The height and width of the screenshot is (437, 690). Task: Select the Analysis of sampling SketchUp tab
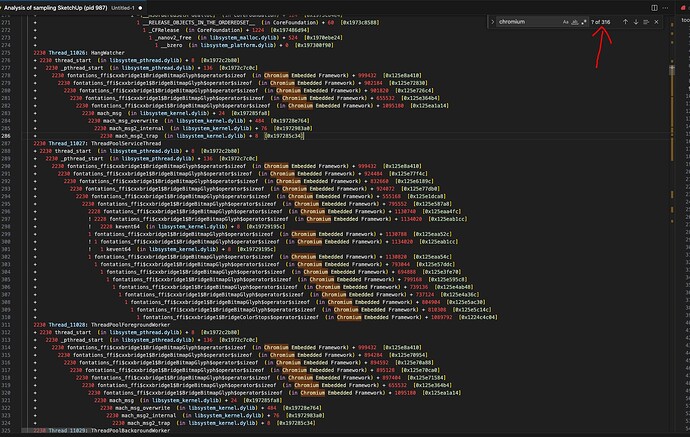pos(73,7)
